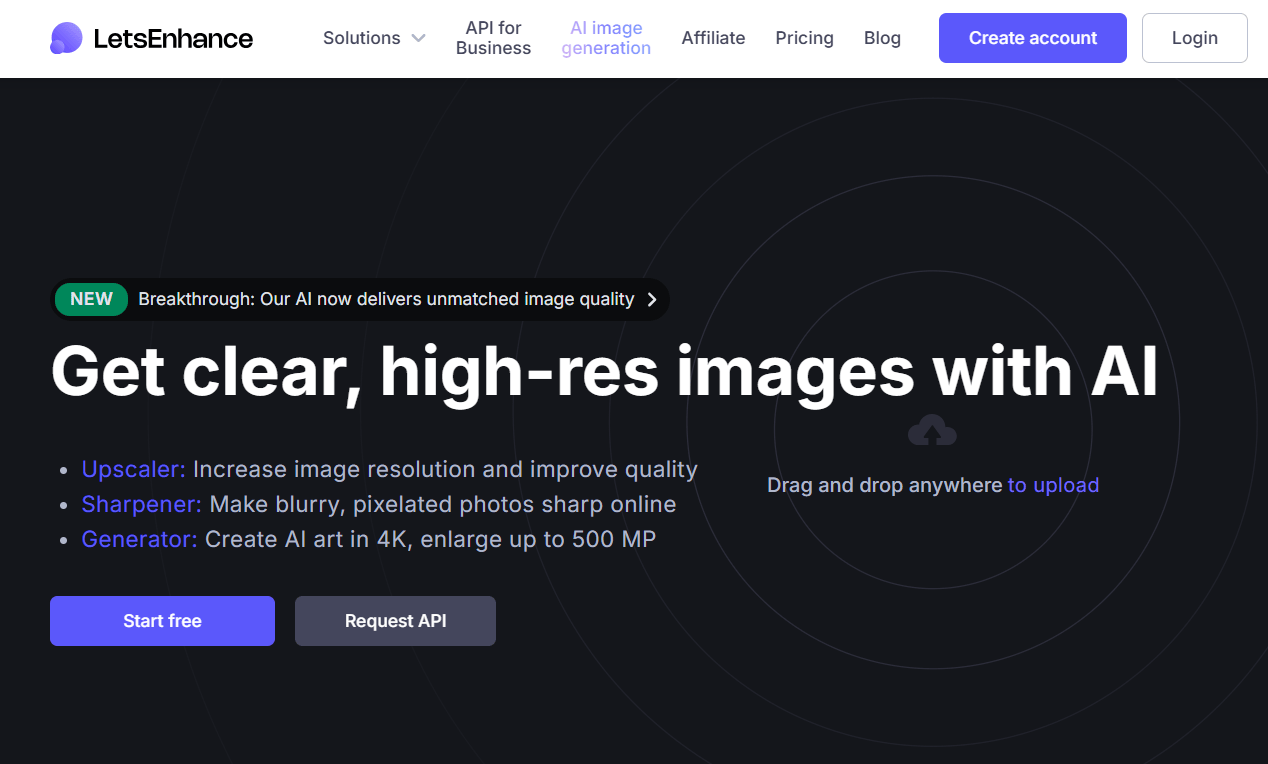Click the LetsEnhance purple logo icon
The width and height of the screenshot is (1268, 764).
[66, 38]
